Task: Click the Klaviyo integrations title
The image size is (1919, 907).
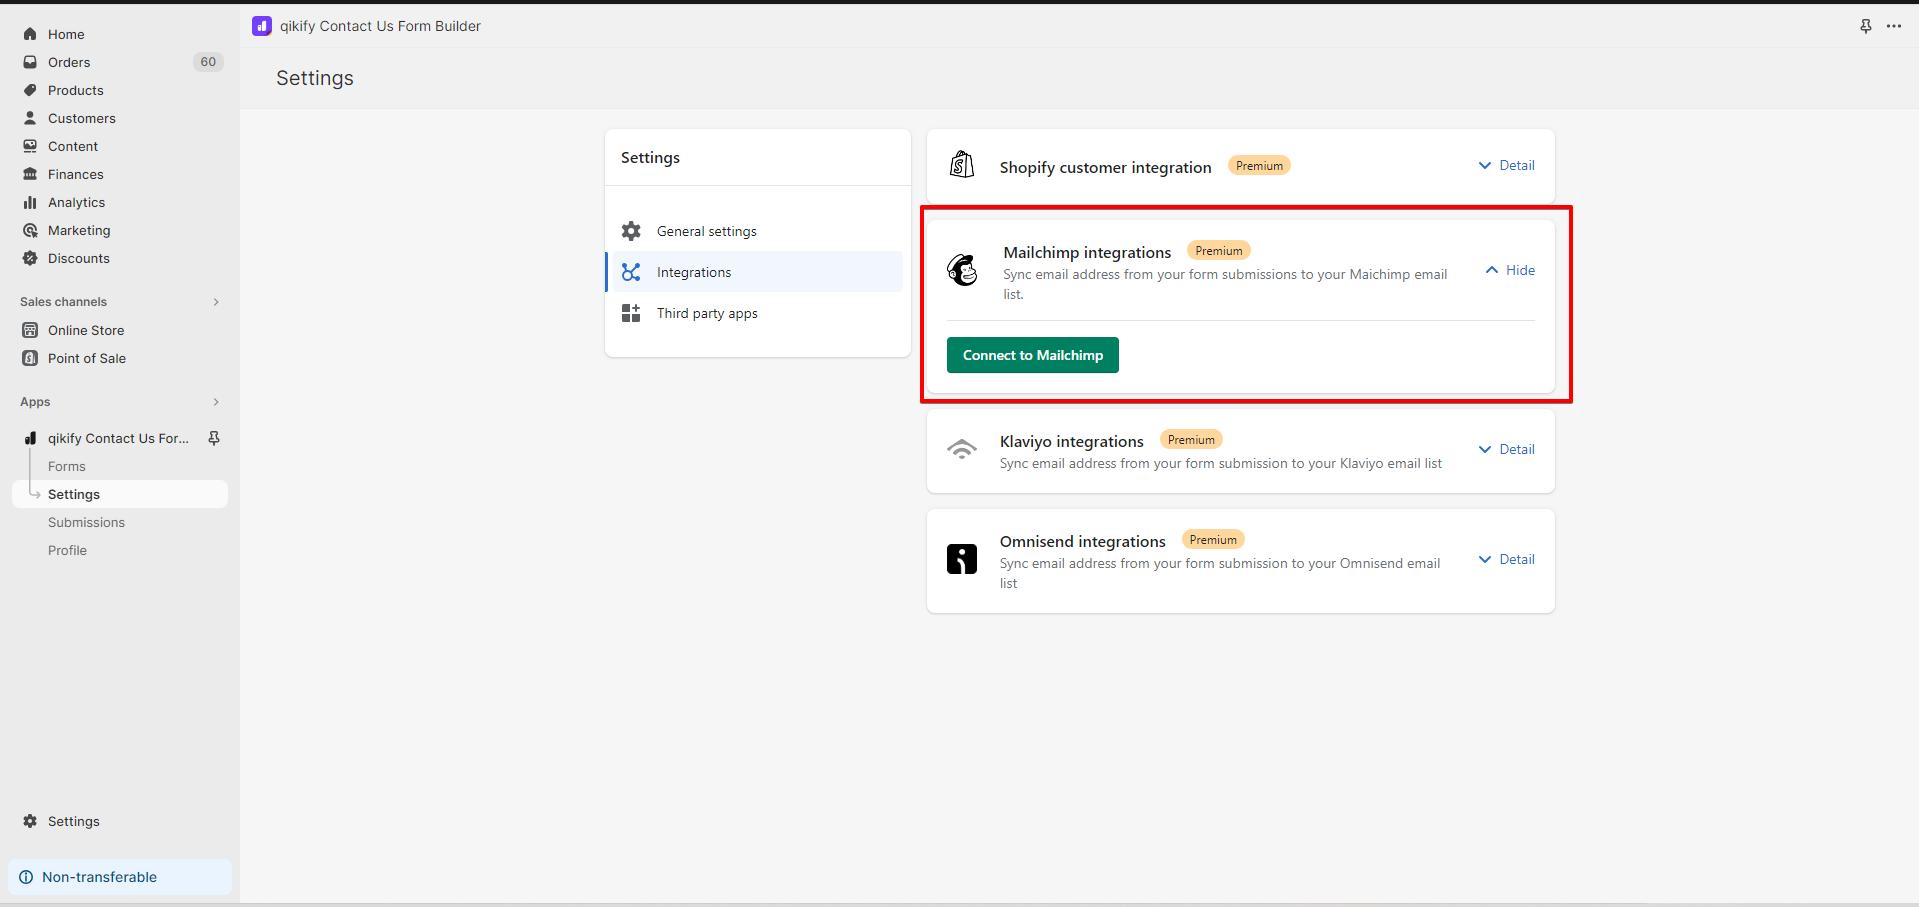Action: tap(1072, 441)
